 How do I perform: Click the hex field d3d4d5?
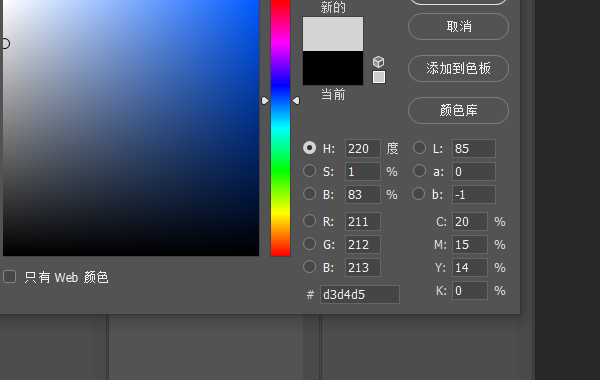pos(360,295)
